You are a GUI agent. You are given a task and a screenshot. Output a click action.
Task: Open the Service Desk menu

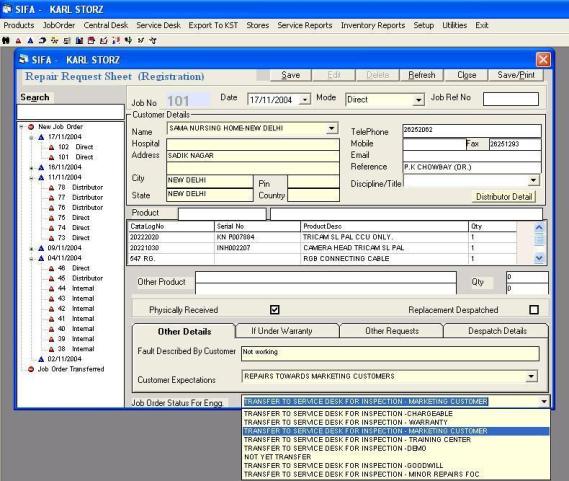pyautogui.click(x=158, y=25)
